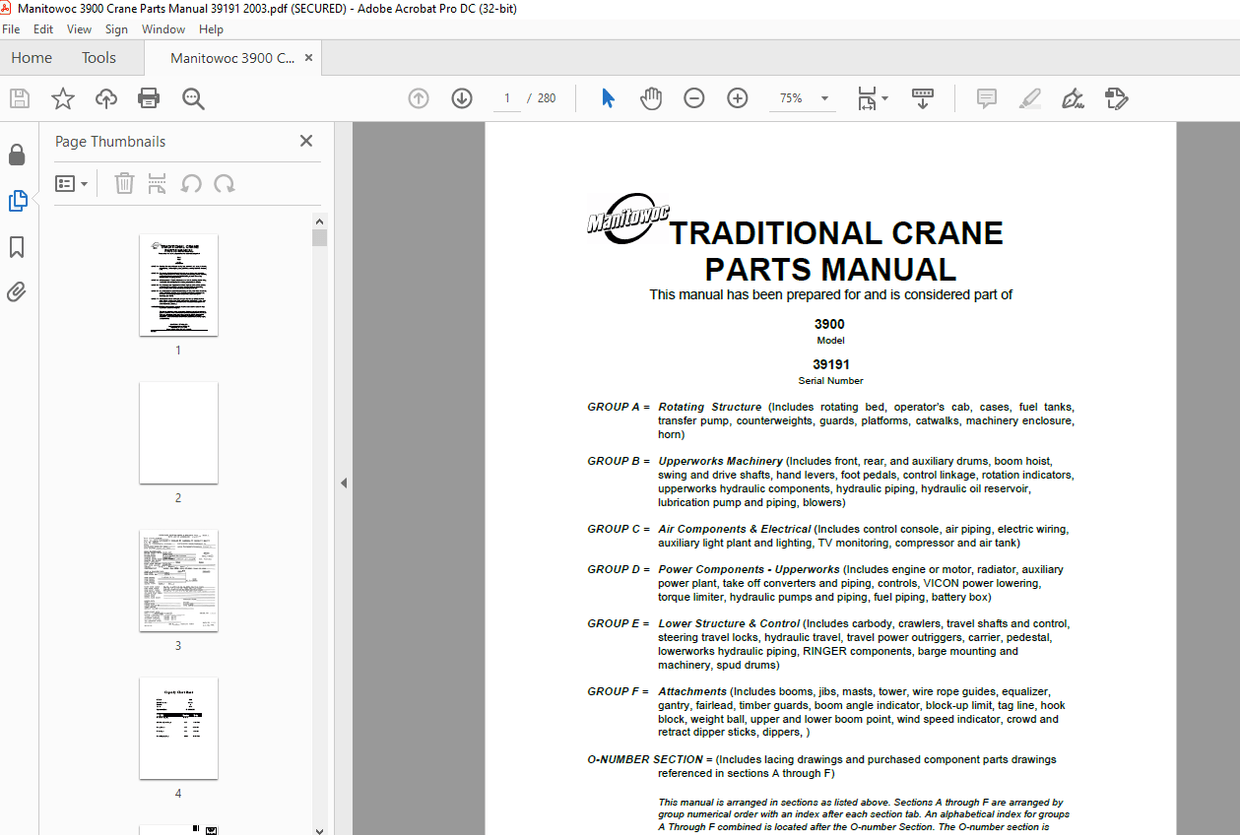Toggle zoom out on the document
1240x835 pixels.
pos(694,98)
